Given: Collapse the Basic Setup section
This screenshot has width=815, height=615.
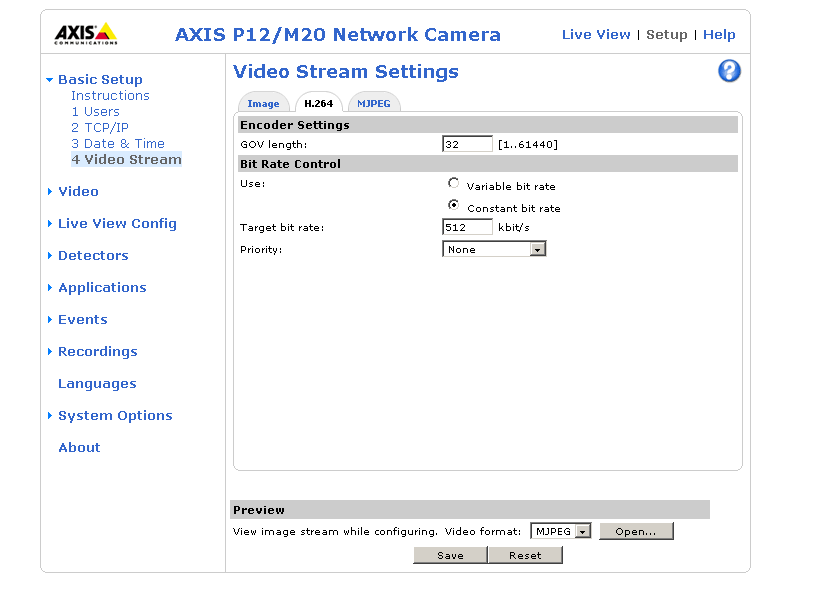Looking at the screenshot, I should [x=99, y=79].
